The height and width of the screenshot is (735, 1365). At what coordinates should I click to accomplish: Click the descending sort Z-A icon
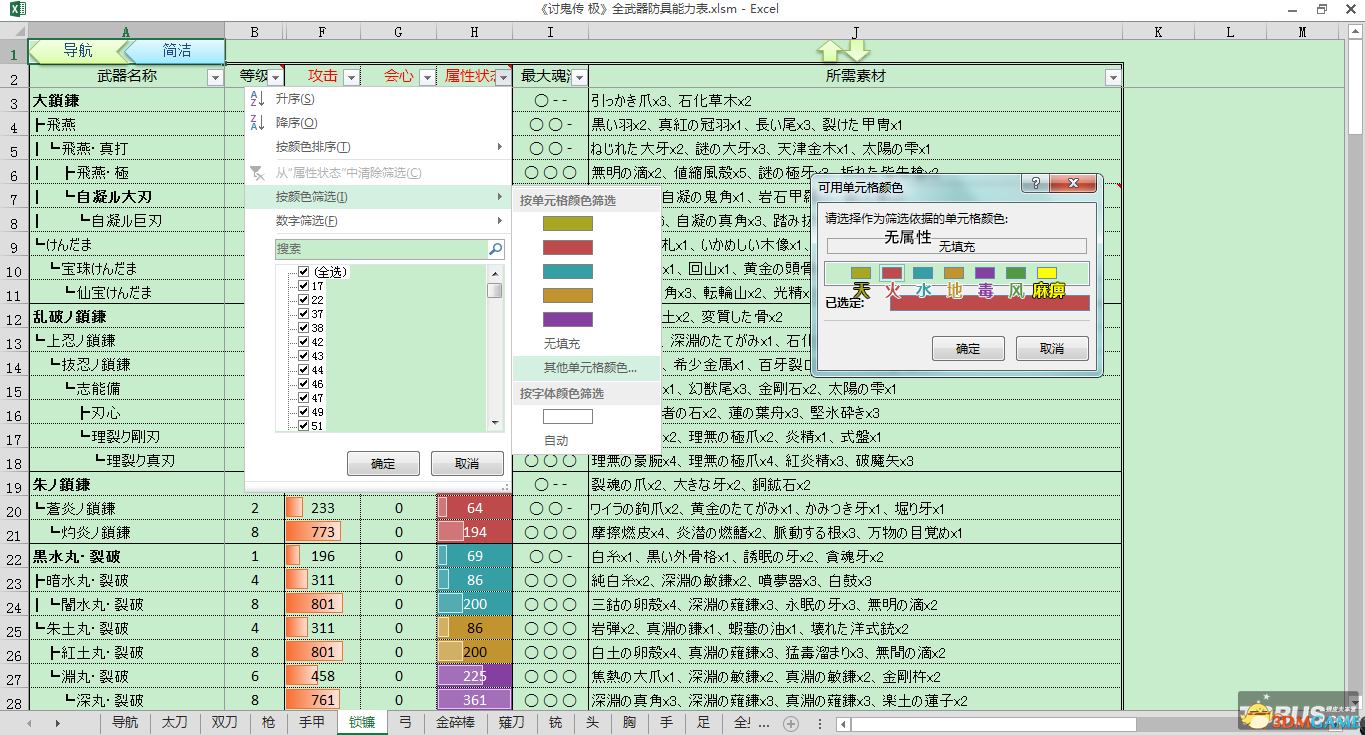[x=257, y=123]
